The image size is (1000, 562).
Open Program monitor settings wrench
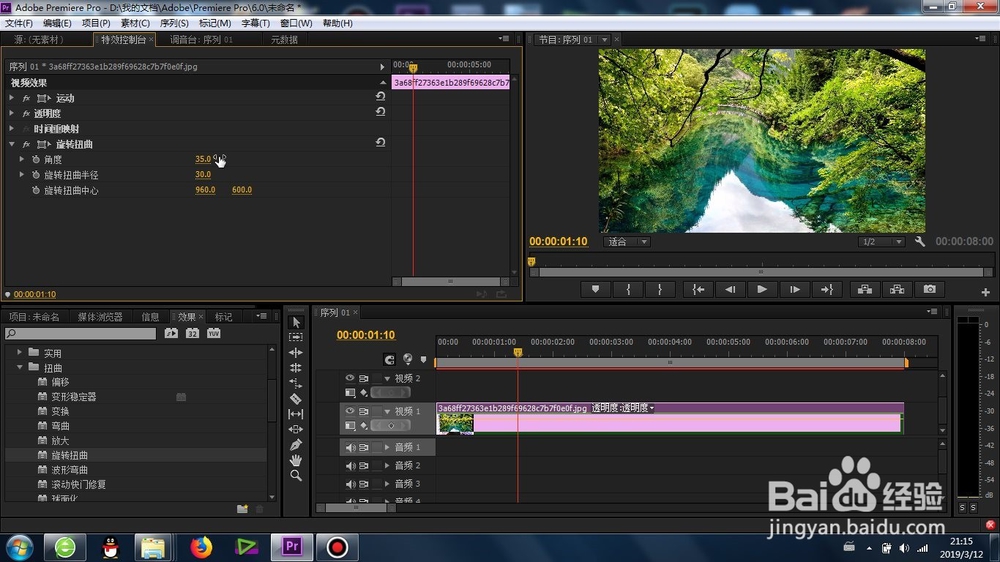point(920,242)
